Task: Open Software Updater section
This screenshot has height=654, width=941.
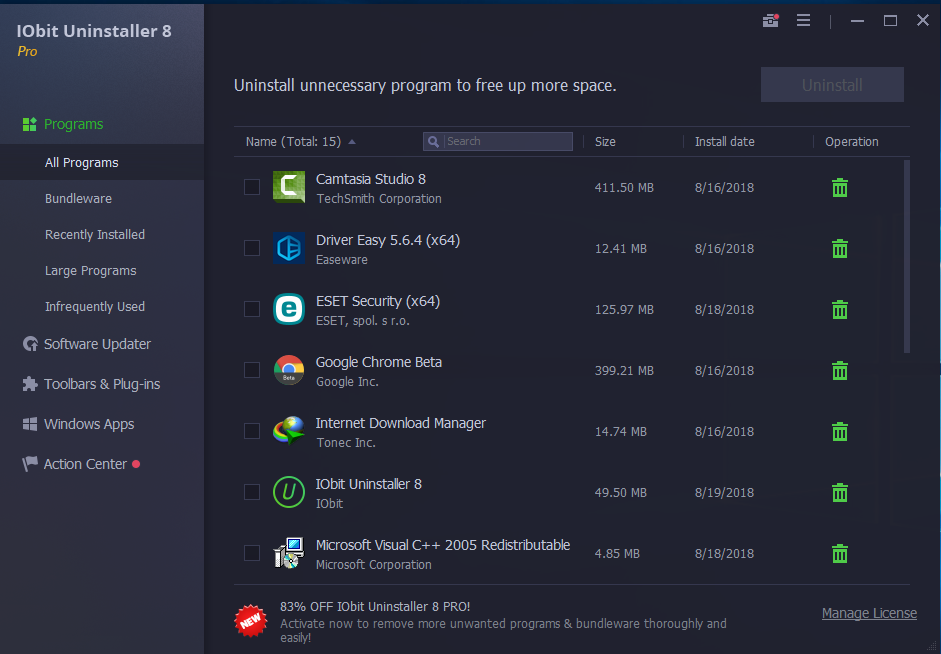Action: (97, 344)
